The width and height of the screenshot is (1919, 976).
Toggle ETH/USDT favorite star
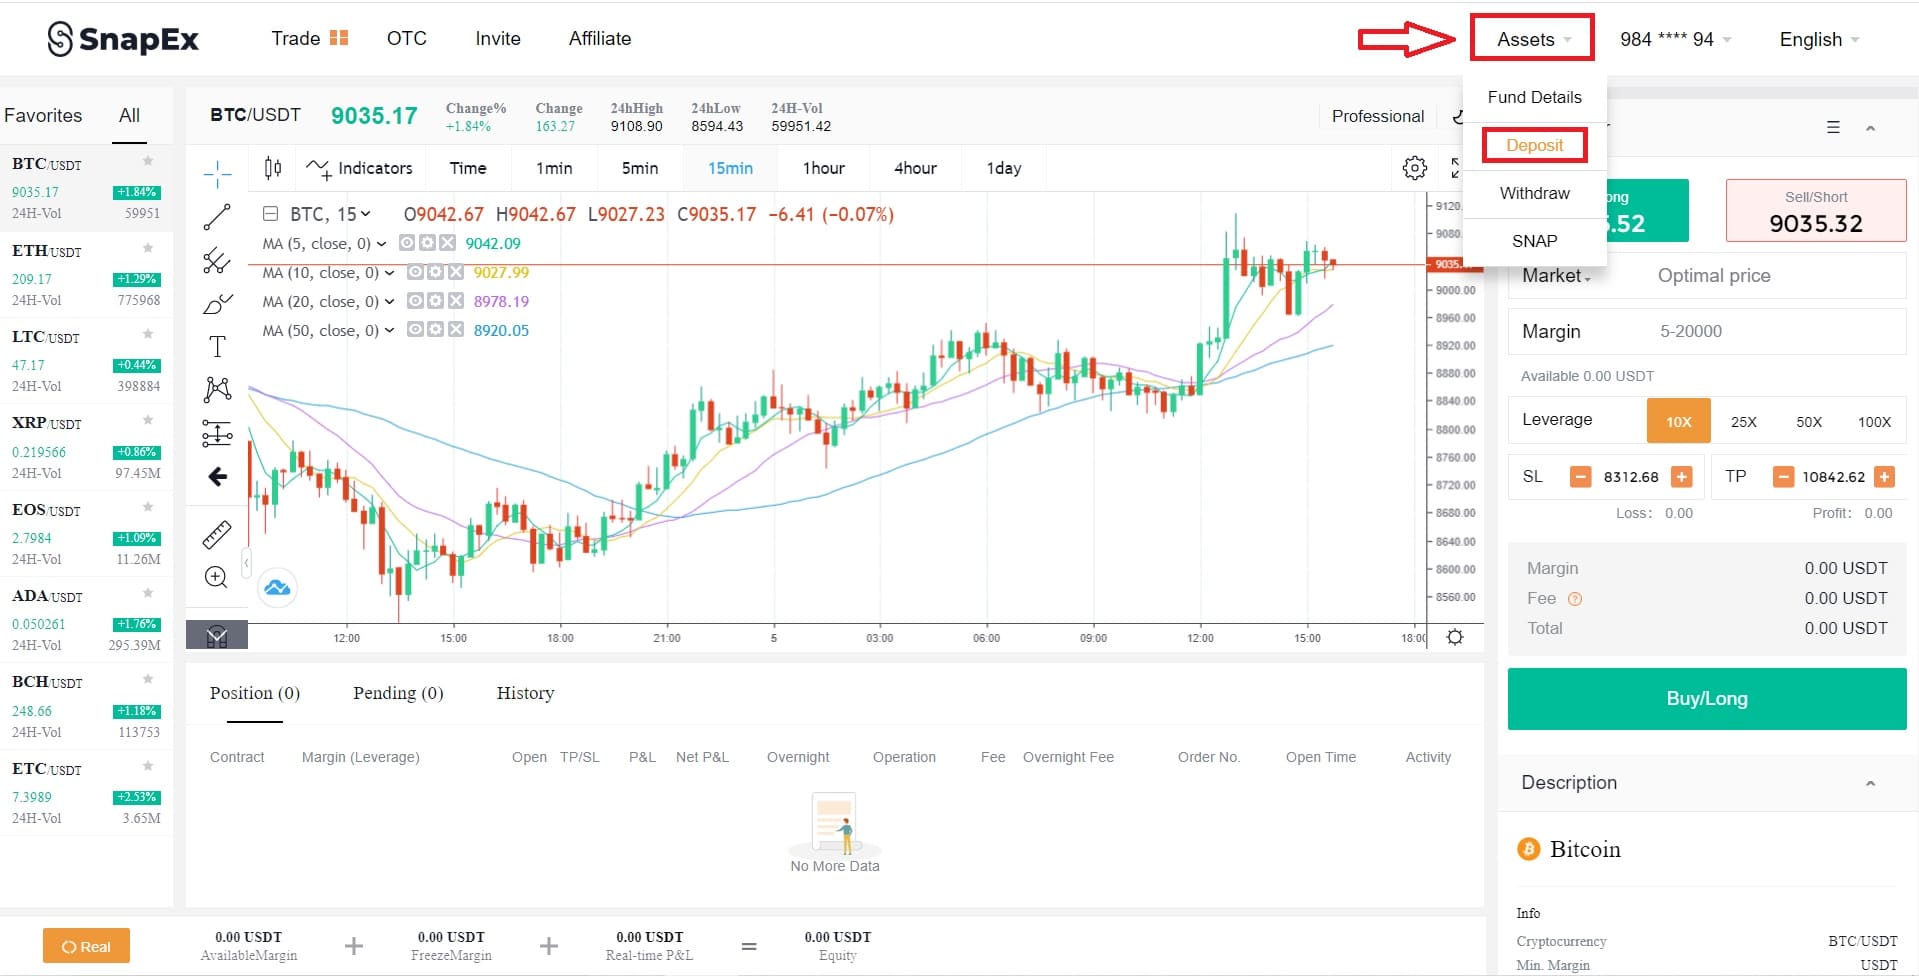(148, 248)
